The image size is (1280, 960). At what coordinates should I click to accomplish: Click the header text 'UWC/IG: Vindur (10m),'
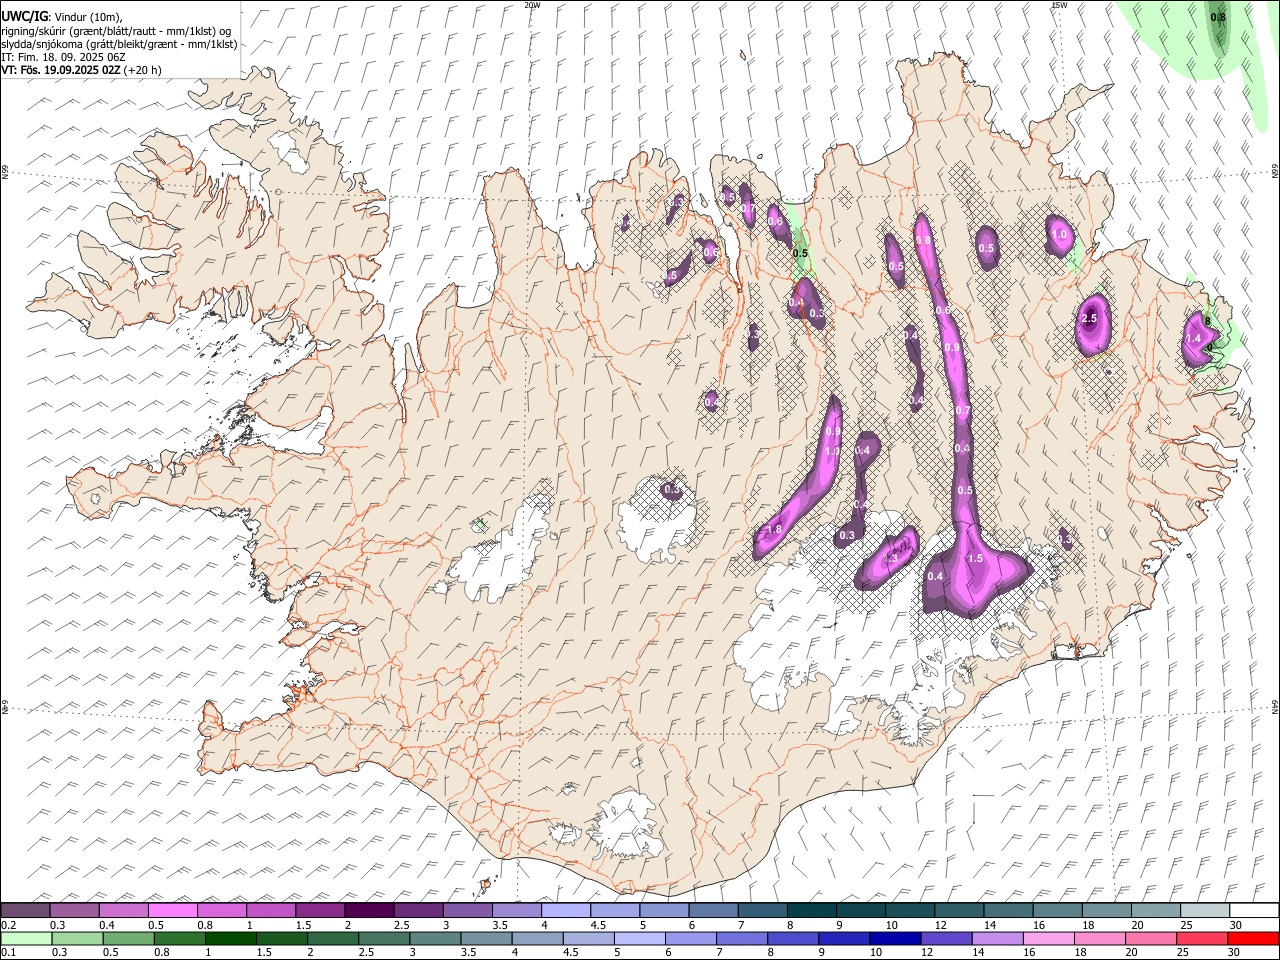(60, 18)
